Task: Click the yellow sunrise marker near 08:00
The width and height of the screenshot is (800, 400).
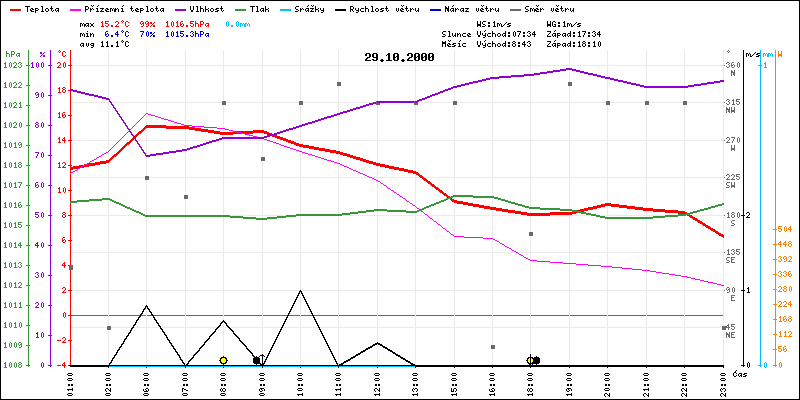Action: click(x=223, y=360)
